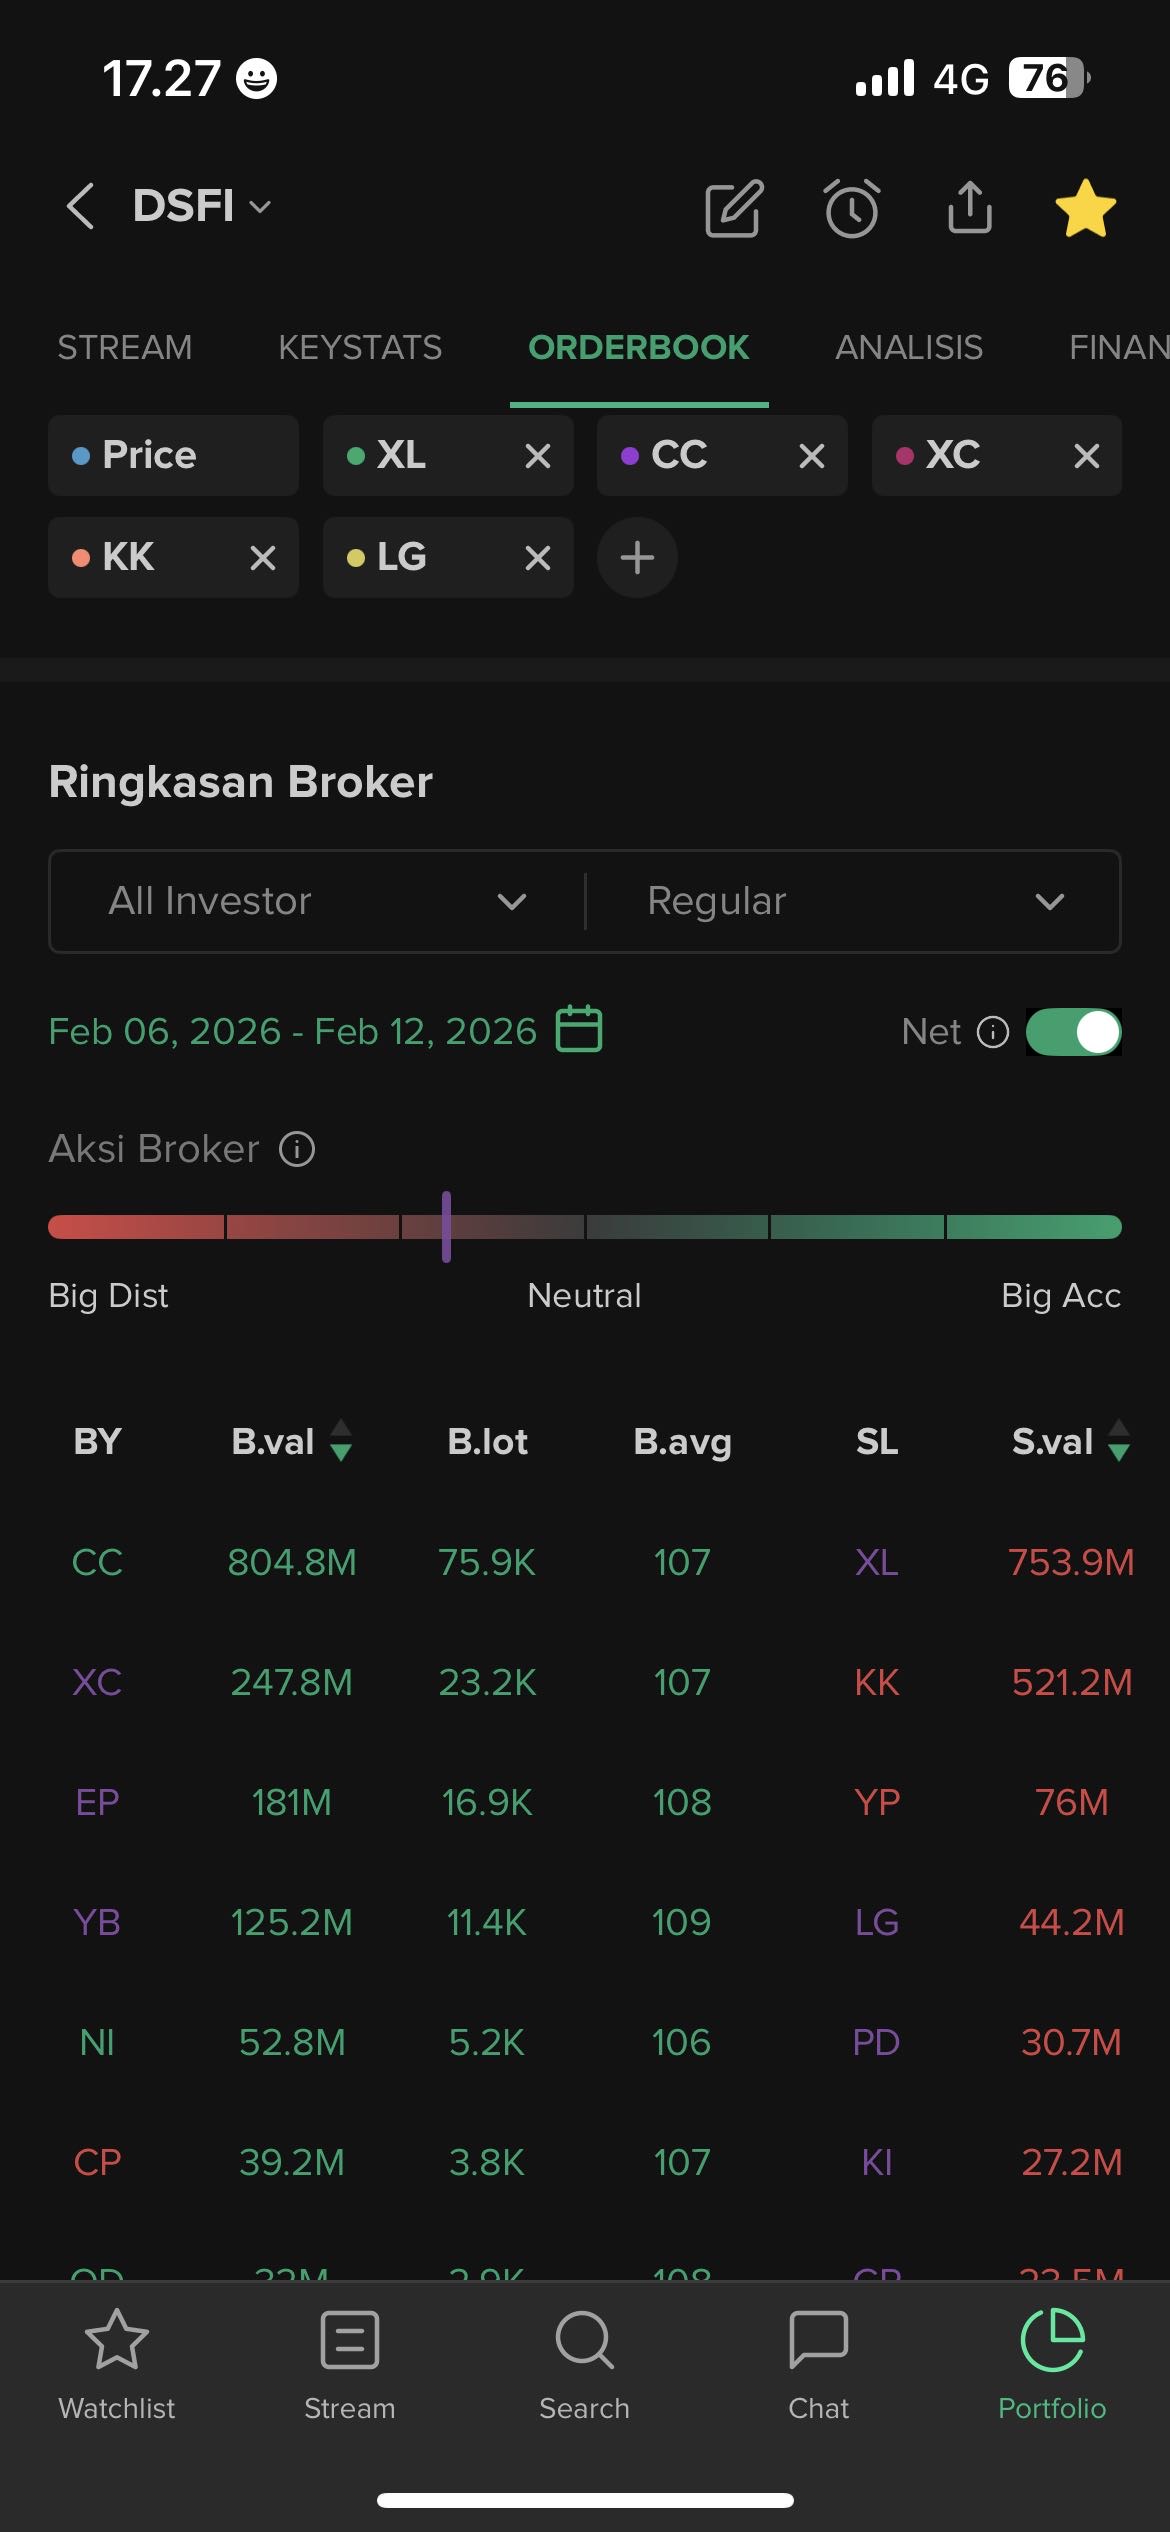
Task: Switch to the ANALISIS tab
Action: (x=908, y=347)
